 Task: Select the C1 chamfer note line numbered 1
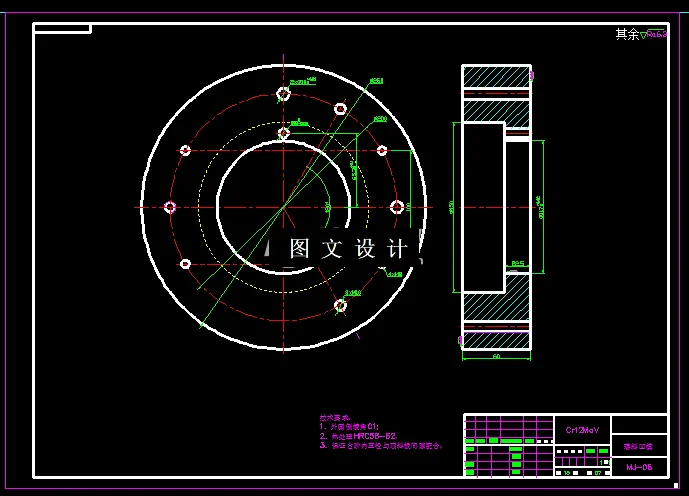tap(349, 426)
